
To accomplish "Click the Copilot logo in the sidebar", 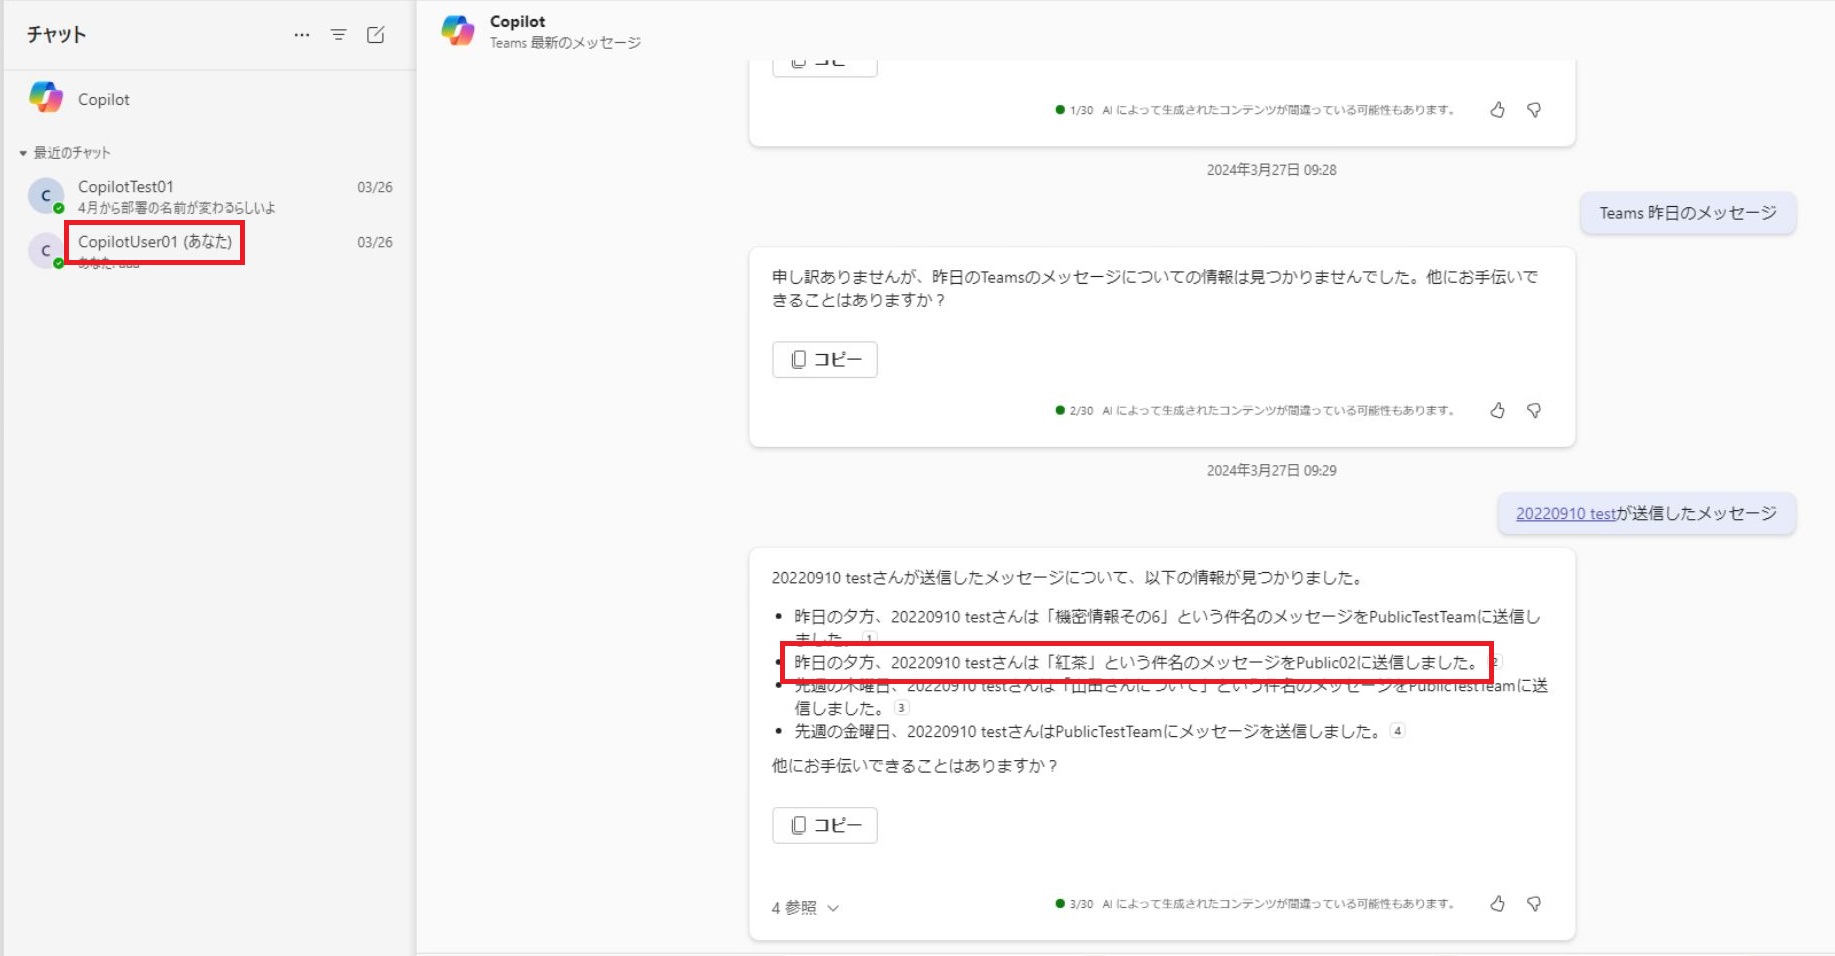I will (x=46, y=97).
